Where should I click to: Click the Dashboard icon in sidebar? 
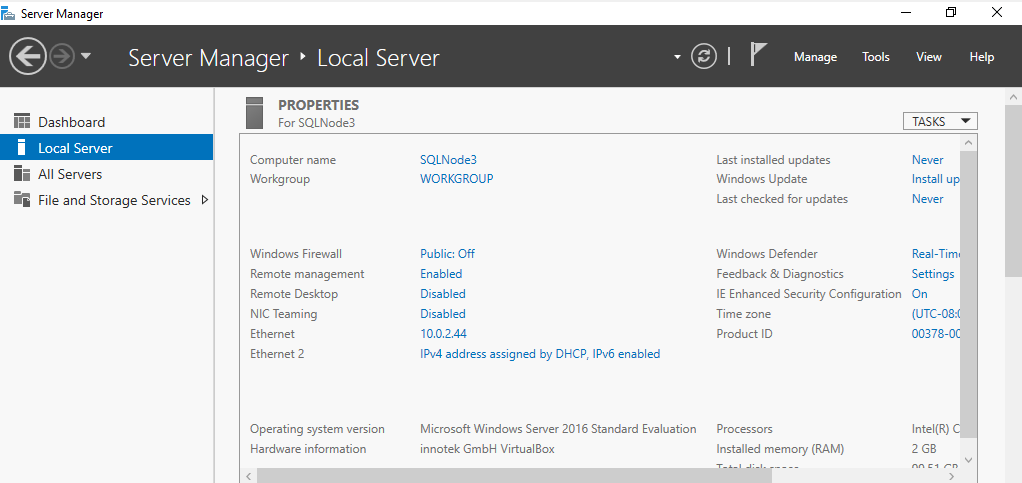pos(22,122)
